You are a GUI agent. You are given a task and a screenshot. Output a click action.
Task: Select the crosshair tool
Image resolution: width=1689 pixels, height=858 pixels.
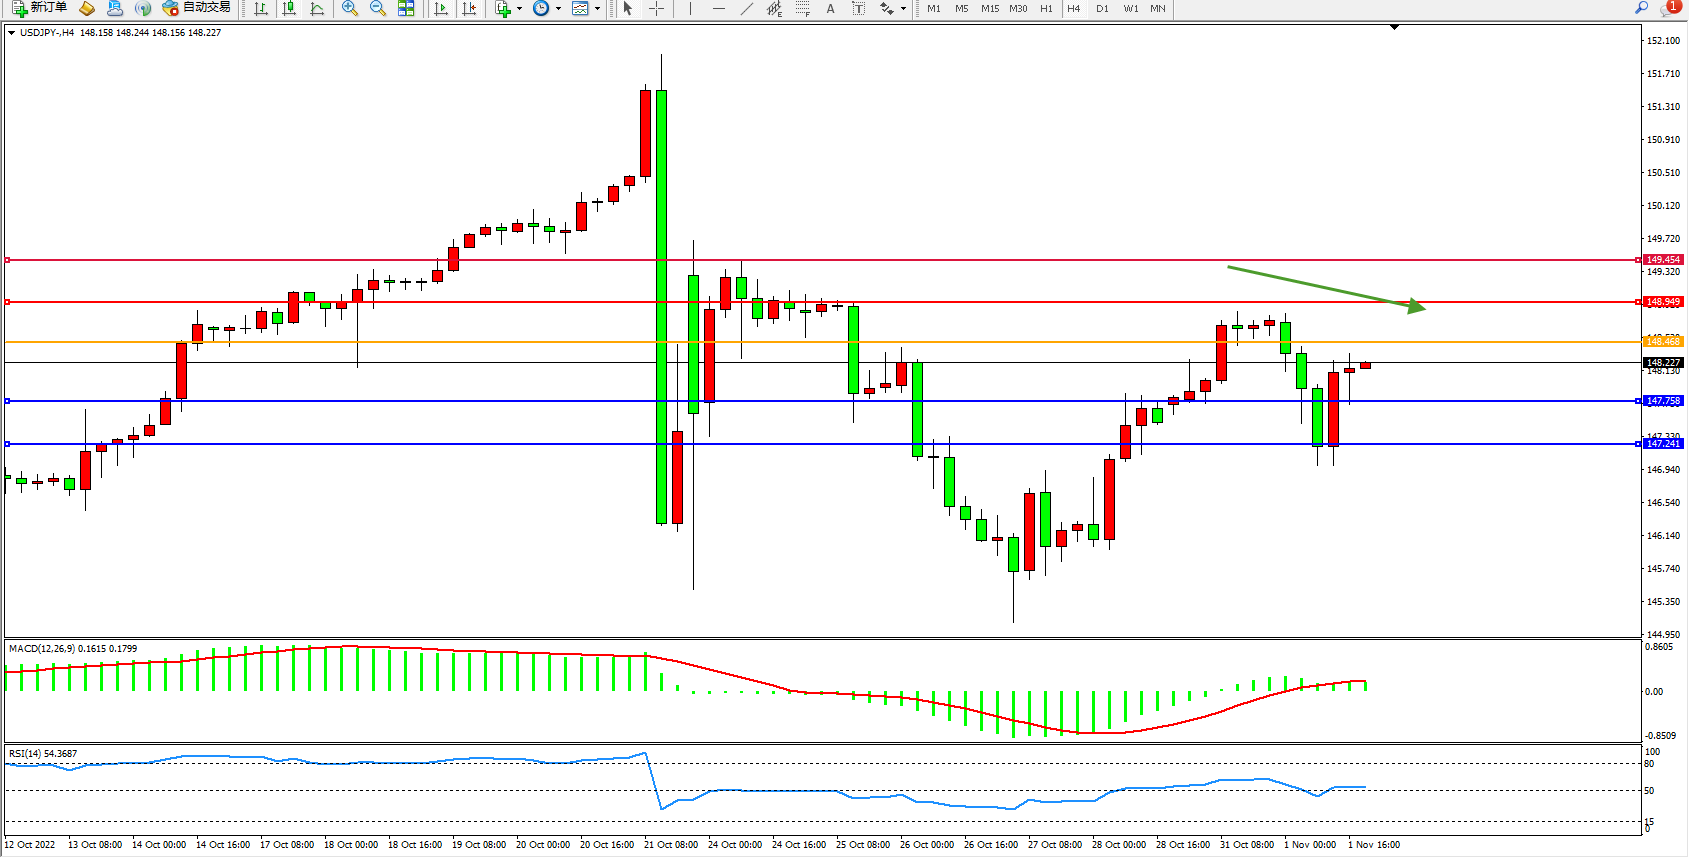[x=656, y=9]
